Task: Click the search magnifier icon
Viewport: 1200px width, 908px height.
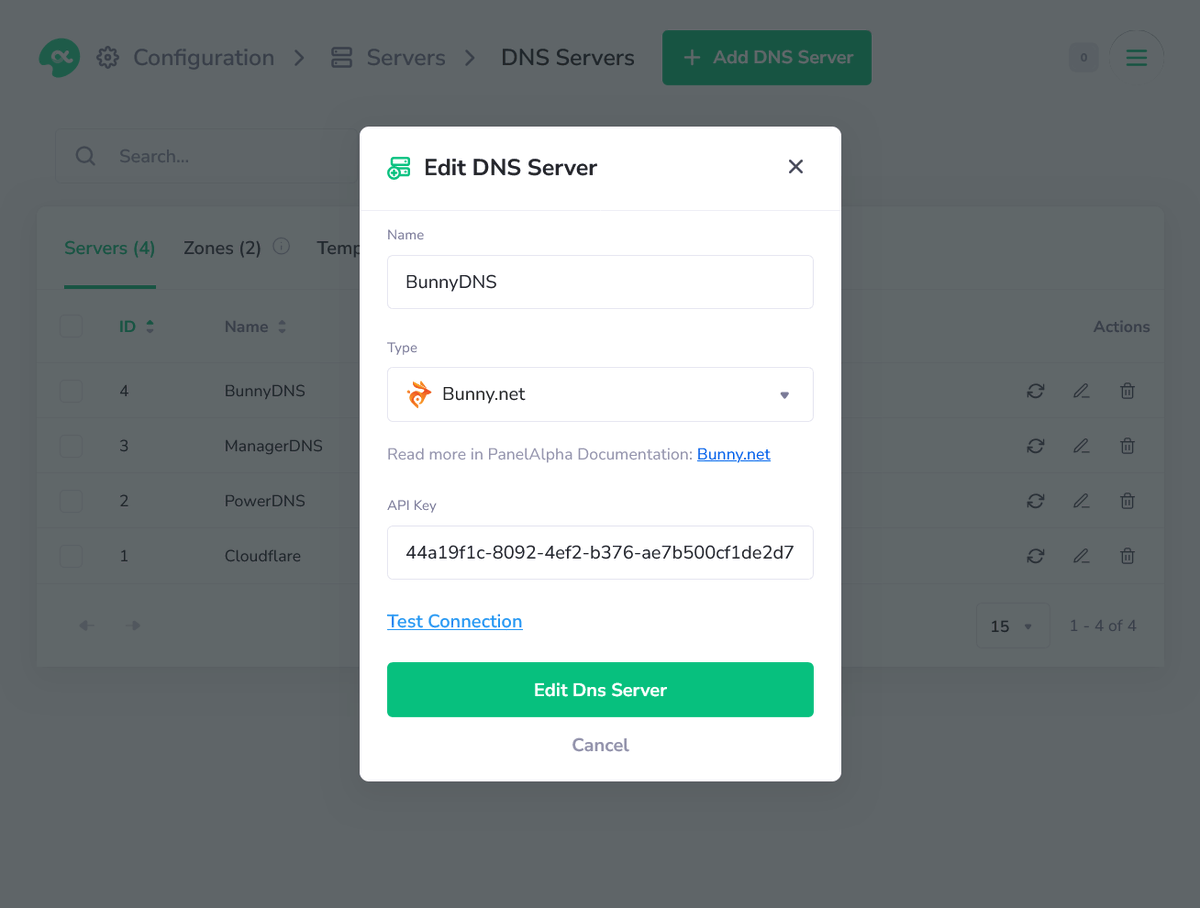Action: (x=86, y=156)
